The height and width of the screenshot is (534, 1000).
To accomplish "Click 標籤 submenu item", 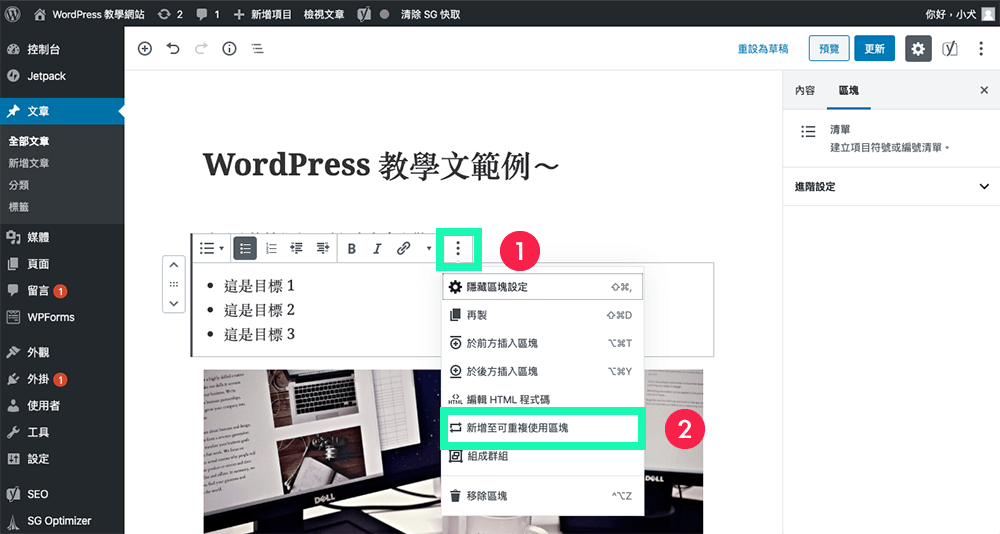I will (18, 207).
